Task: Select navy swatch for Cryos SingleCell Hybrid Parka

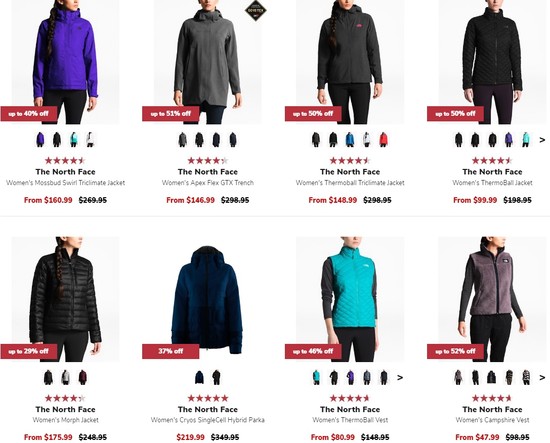Action: 199,377
